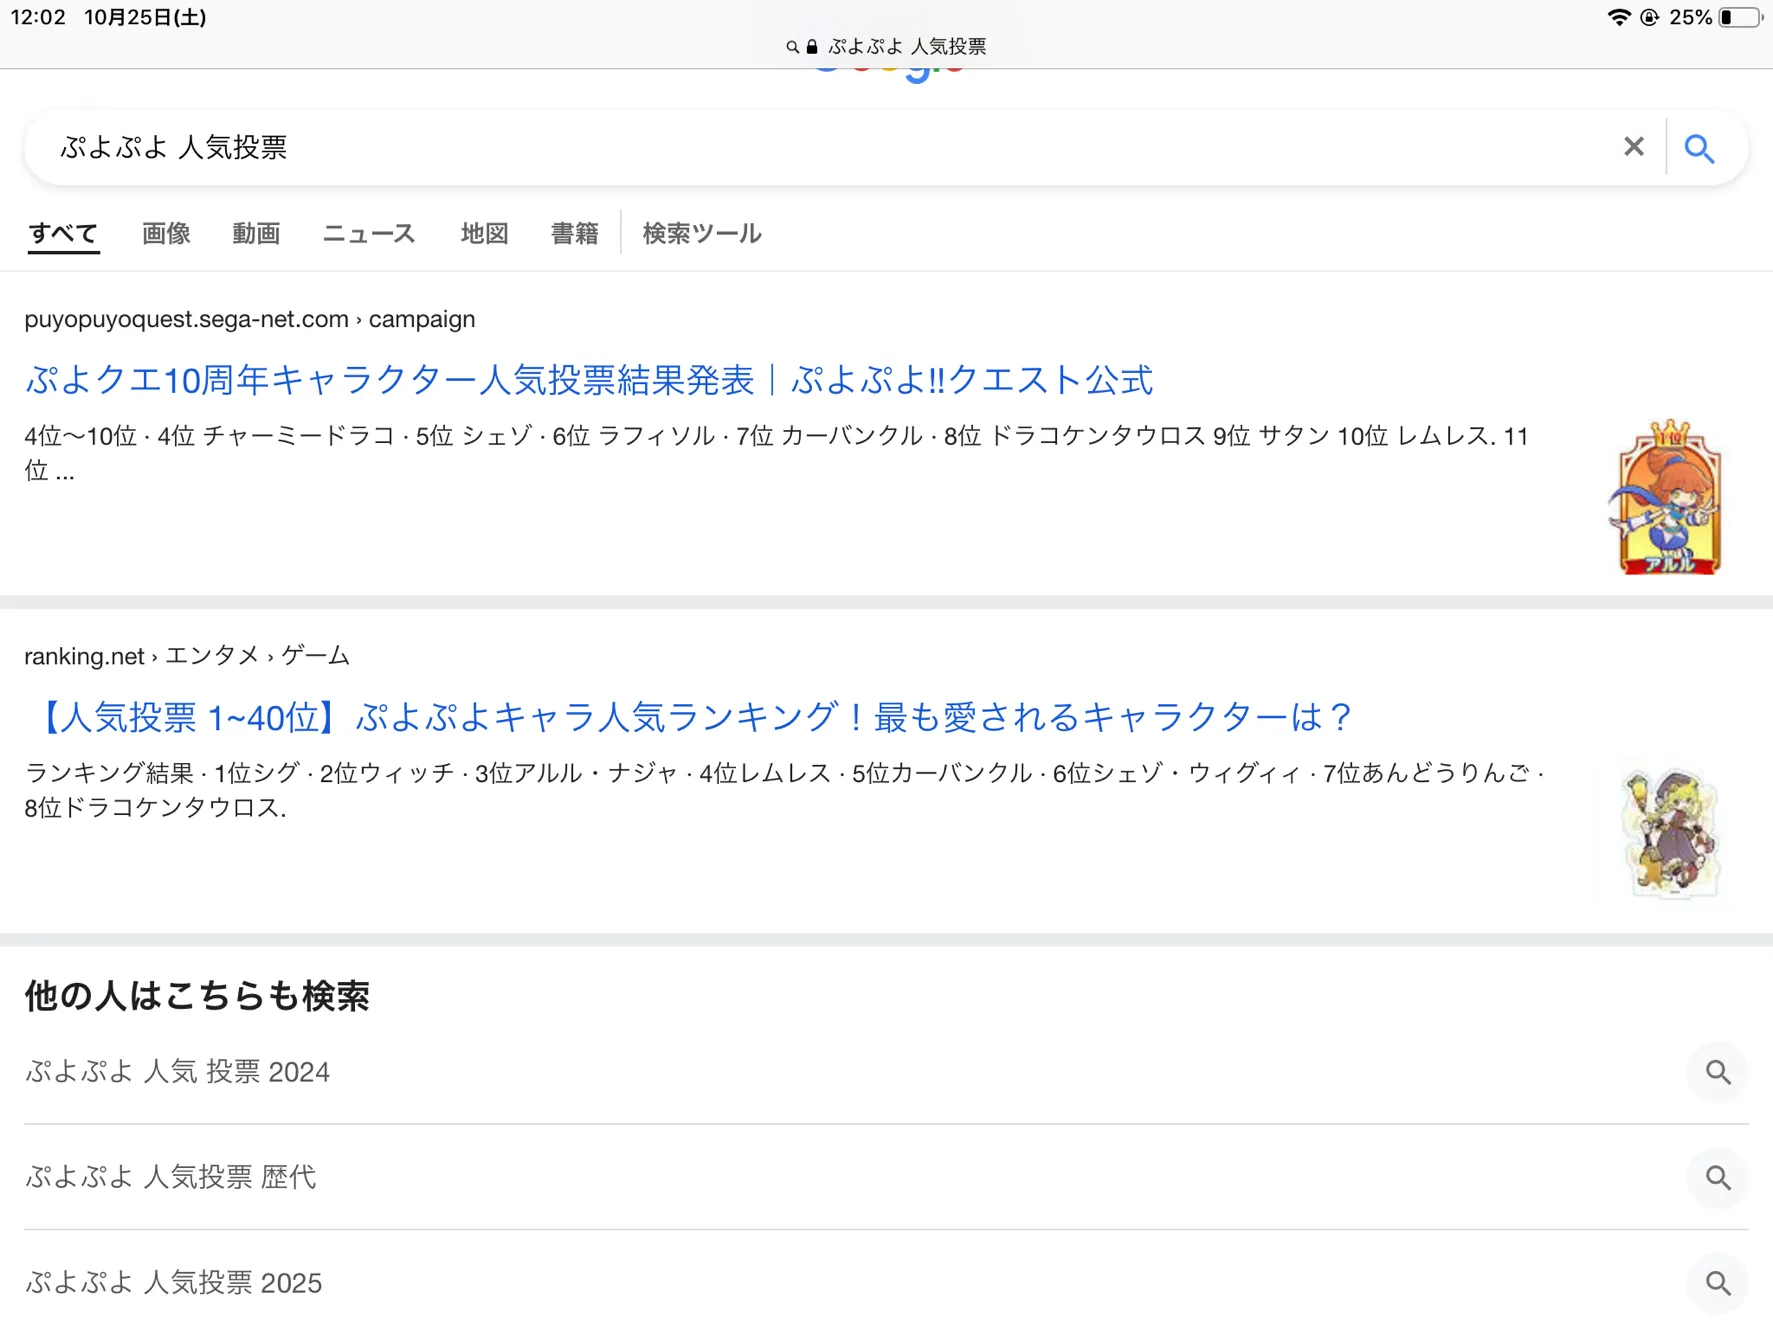Tap the 12:02 clock in status bar

[38, 17]
